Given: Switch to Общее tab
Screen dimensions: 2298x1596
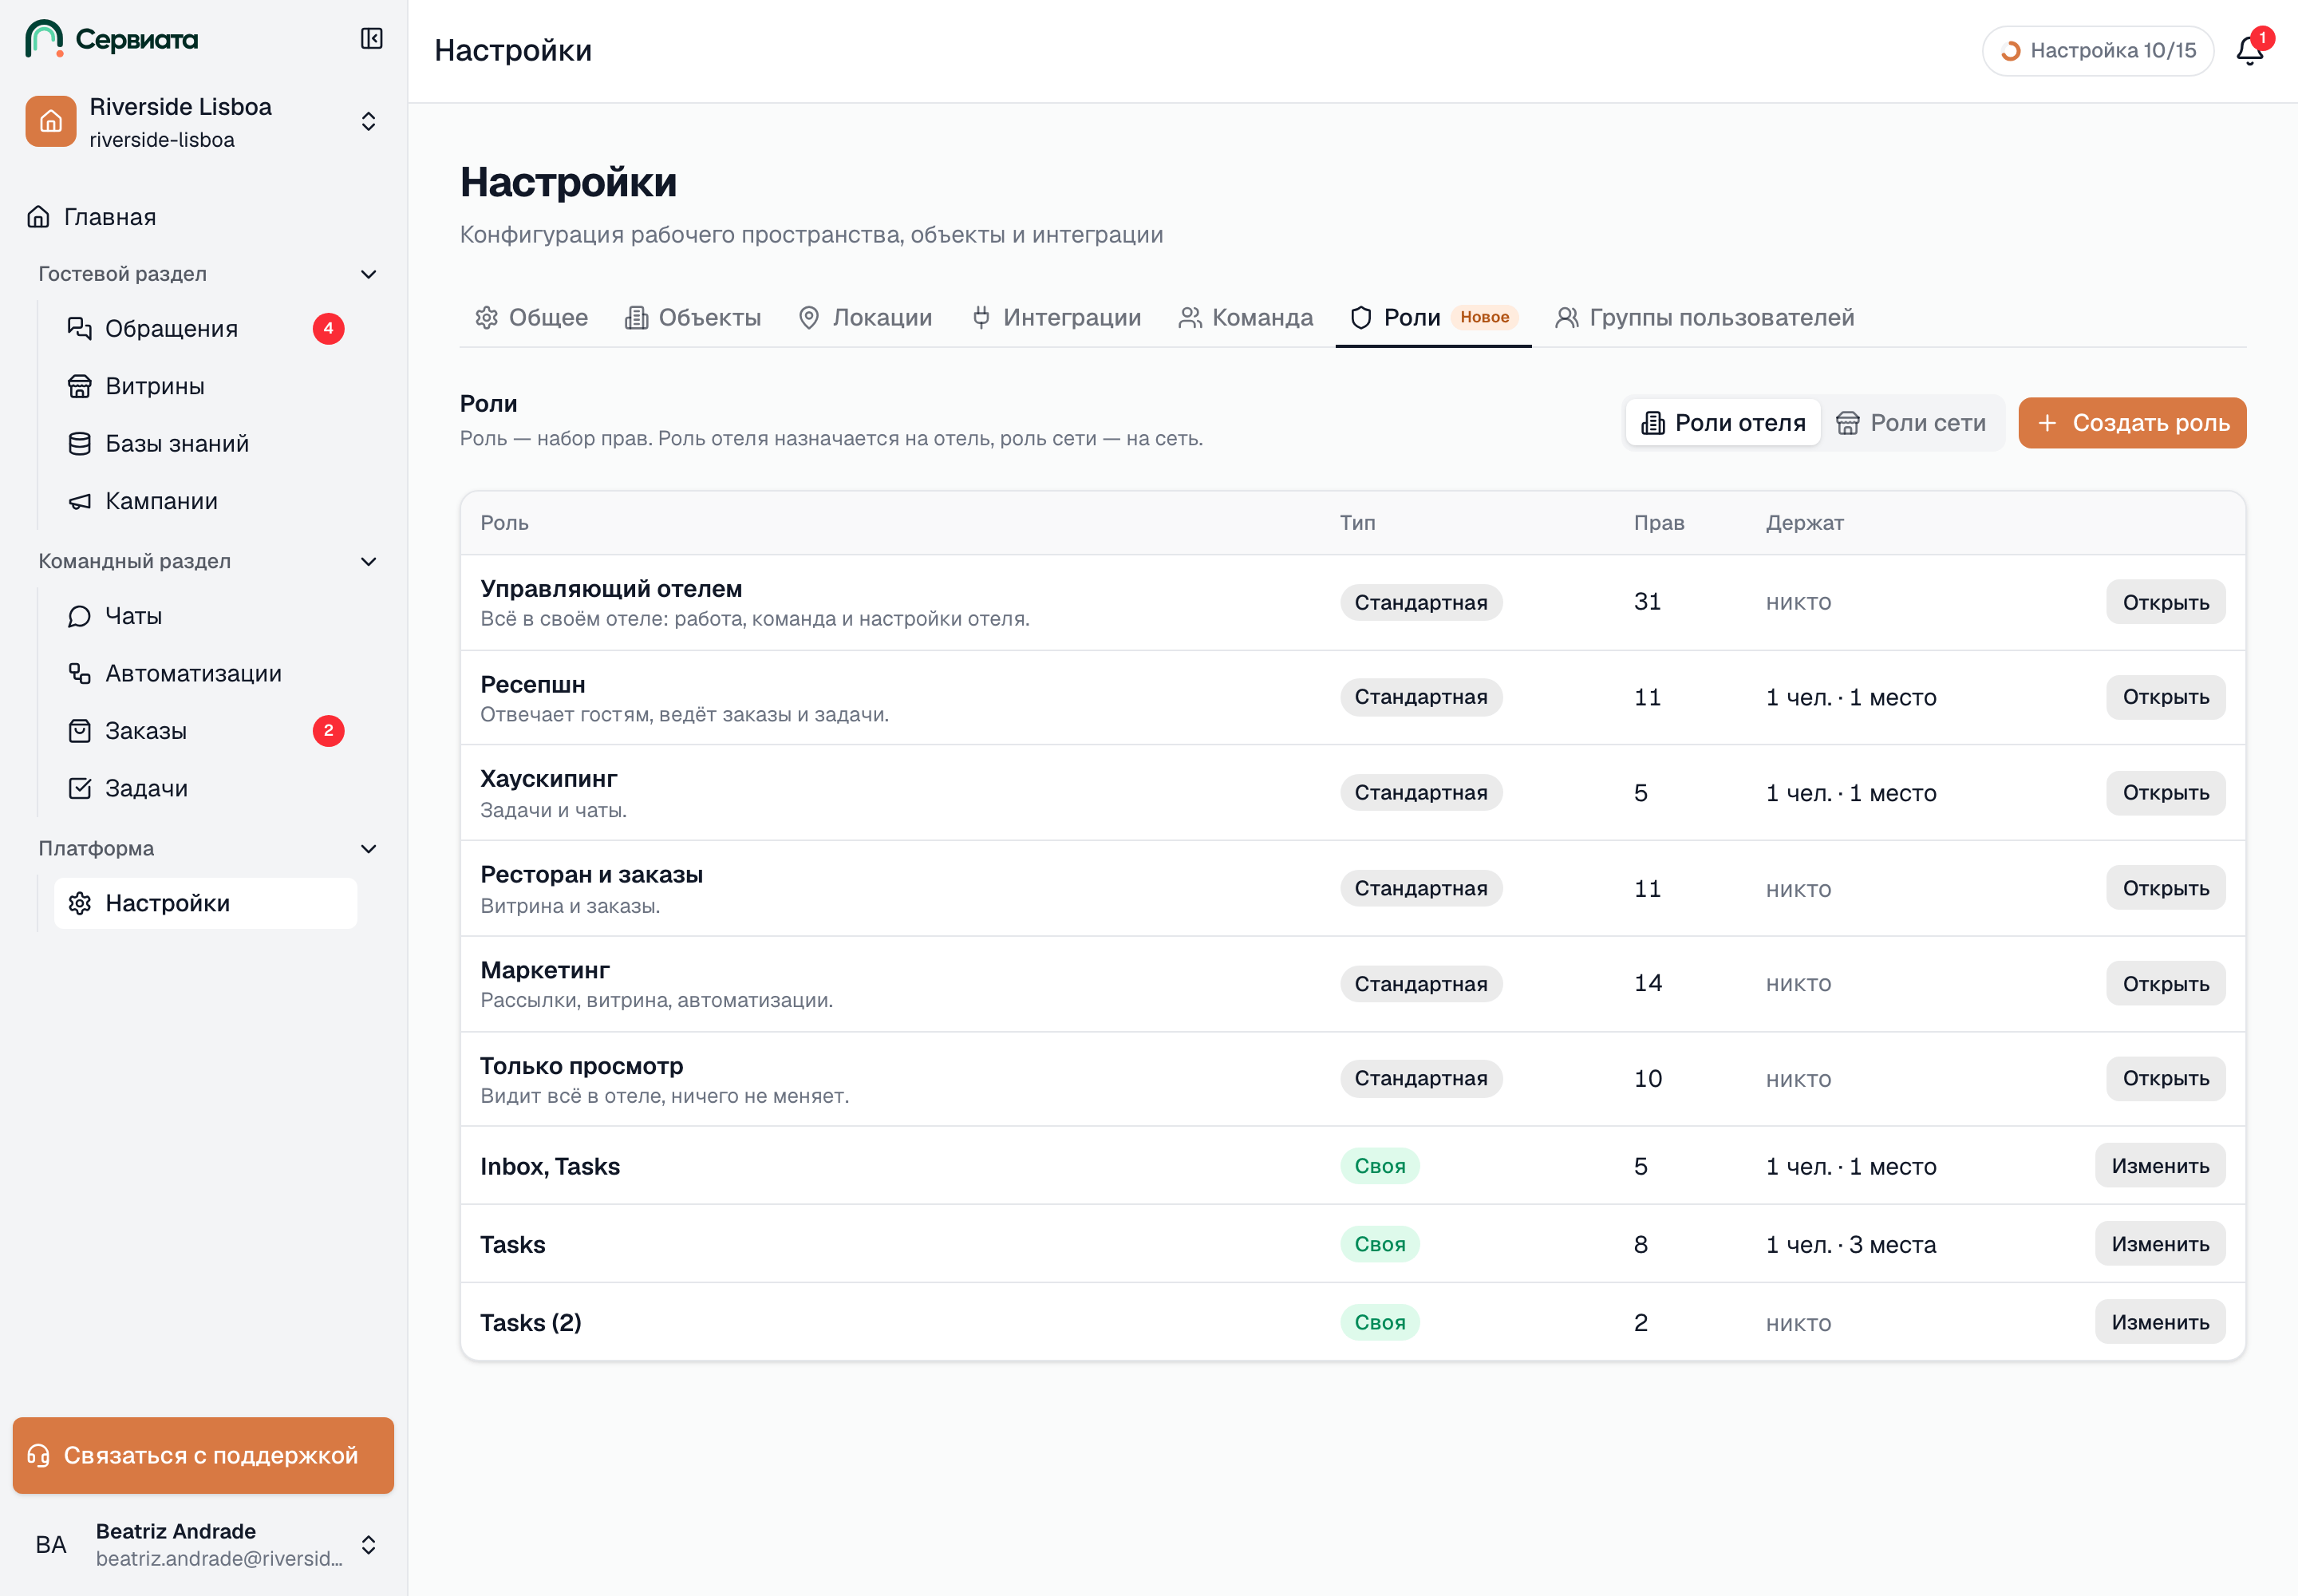Looking at the screenshot, I should coord(531,318).
